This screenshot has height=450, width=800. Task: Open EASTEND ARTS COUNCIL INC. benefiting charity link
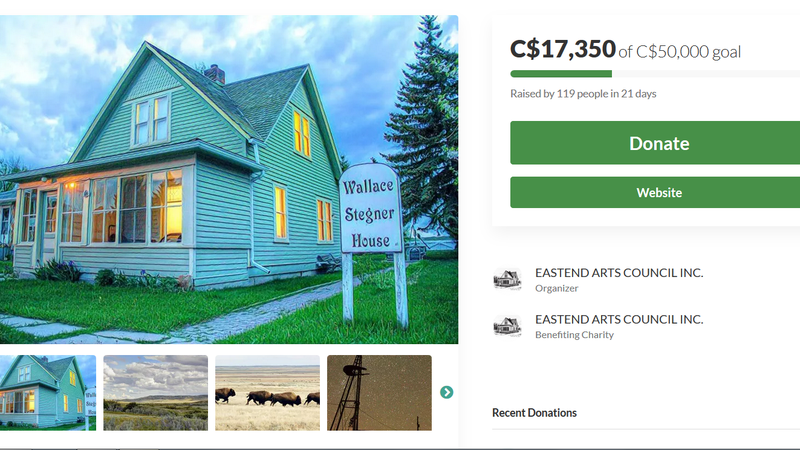tap(619, 319)
